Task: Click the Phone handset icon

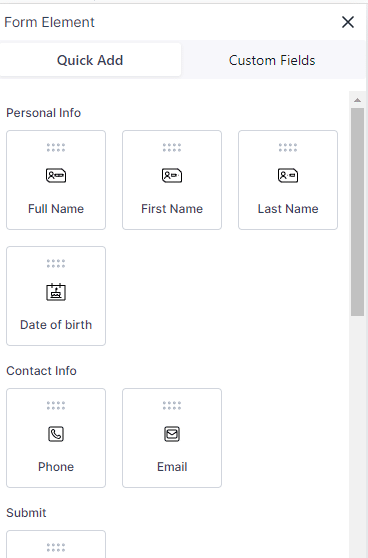Action: pos(56,434)
